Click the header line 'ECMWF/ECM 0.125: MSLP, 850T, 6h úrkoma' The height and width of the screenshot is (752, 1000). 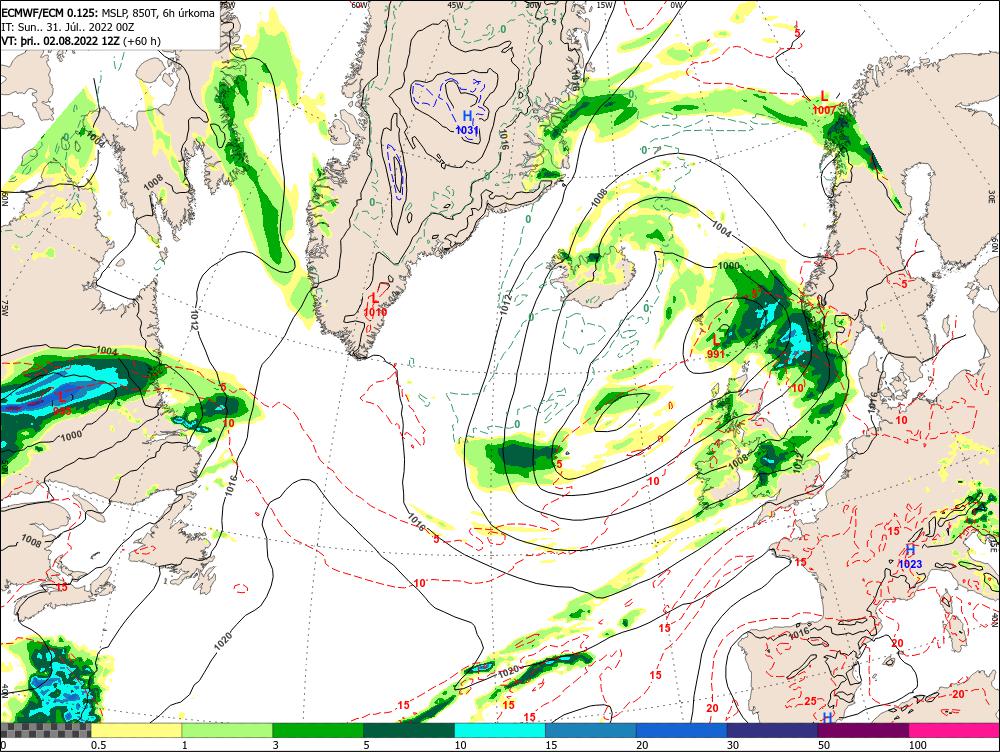click(108, 13)
